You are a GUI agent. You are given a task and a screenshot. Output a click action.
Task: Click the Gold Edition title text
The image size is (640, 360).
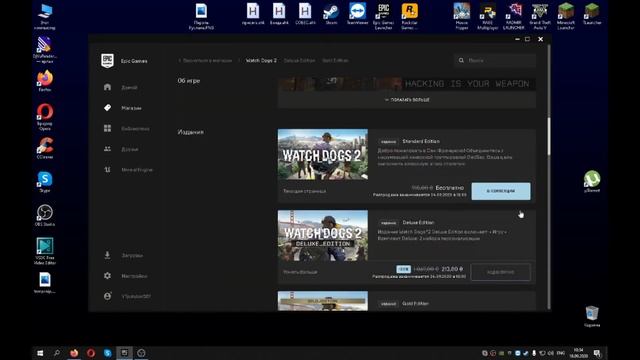(x=416, y=304)
